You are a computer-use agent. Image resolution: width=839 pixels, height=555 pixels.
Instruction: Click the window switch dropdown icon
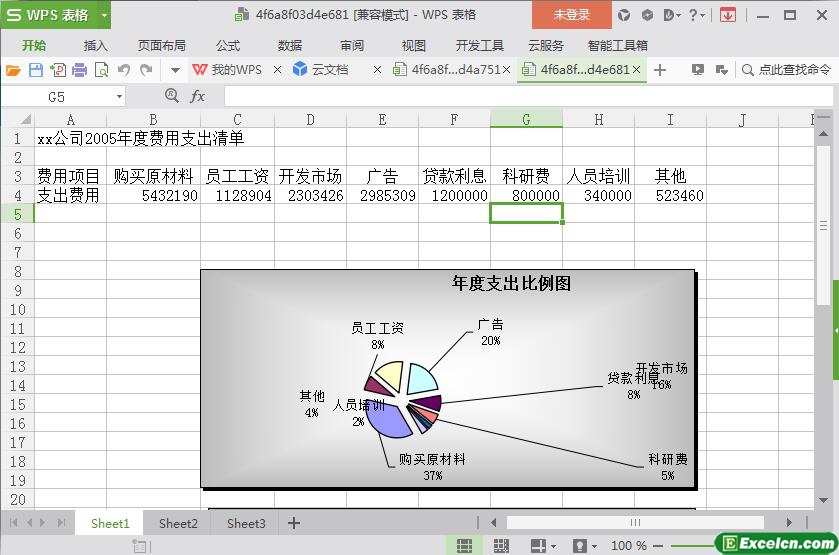click(x=722, y=70)
